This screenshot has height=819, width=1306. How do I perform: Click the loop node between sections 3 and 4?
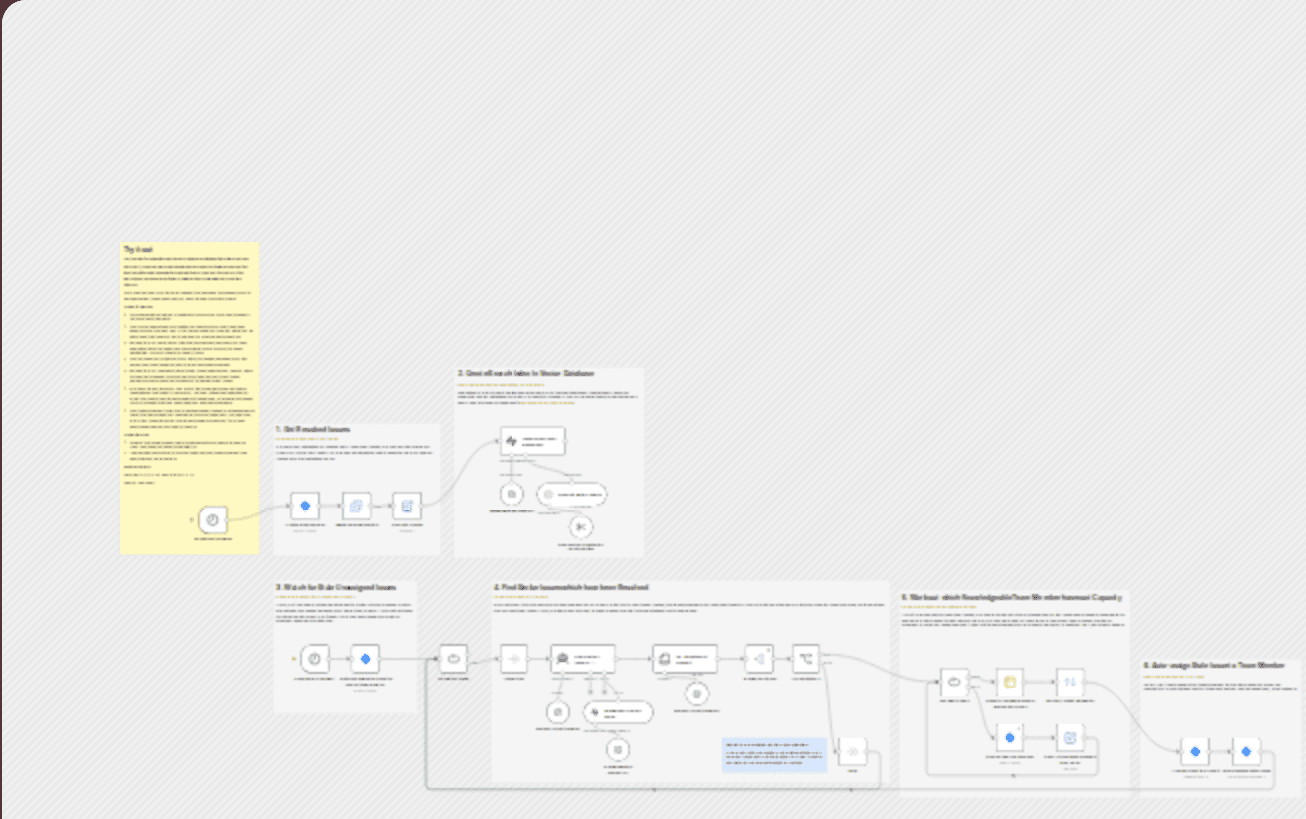pos(454,659)
